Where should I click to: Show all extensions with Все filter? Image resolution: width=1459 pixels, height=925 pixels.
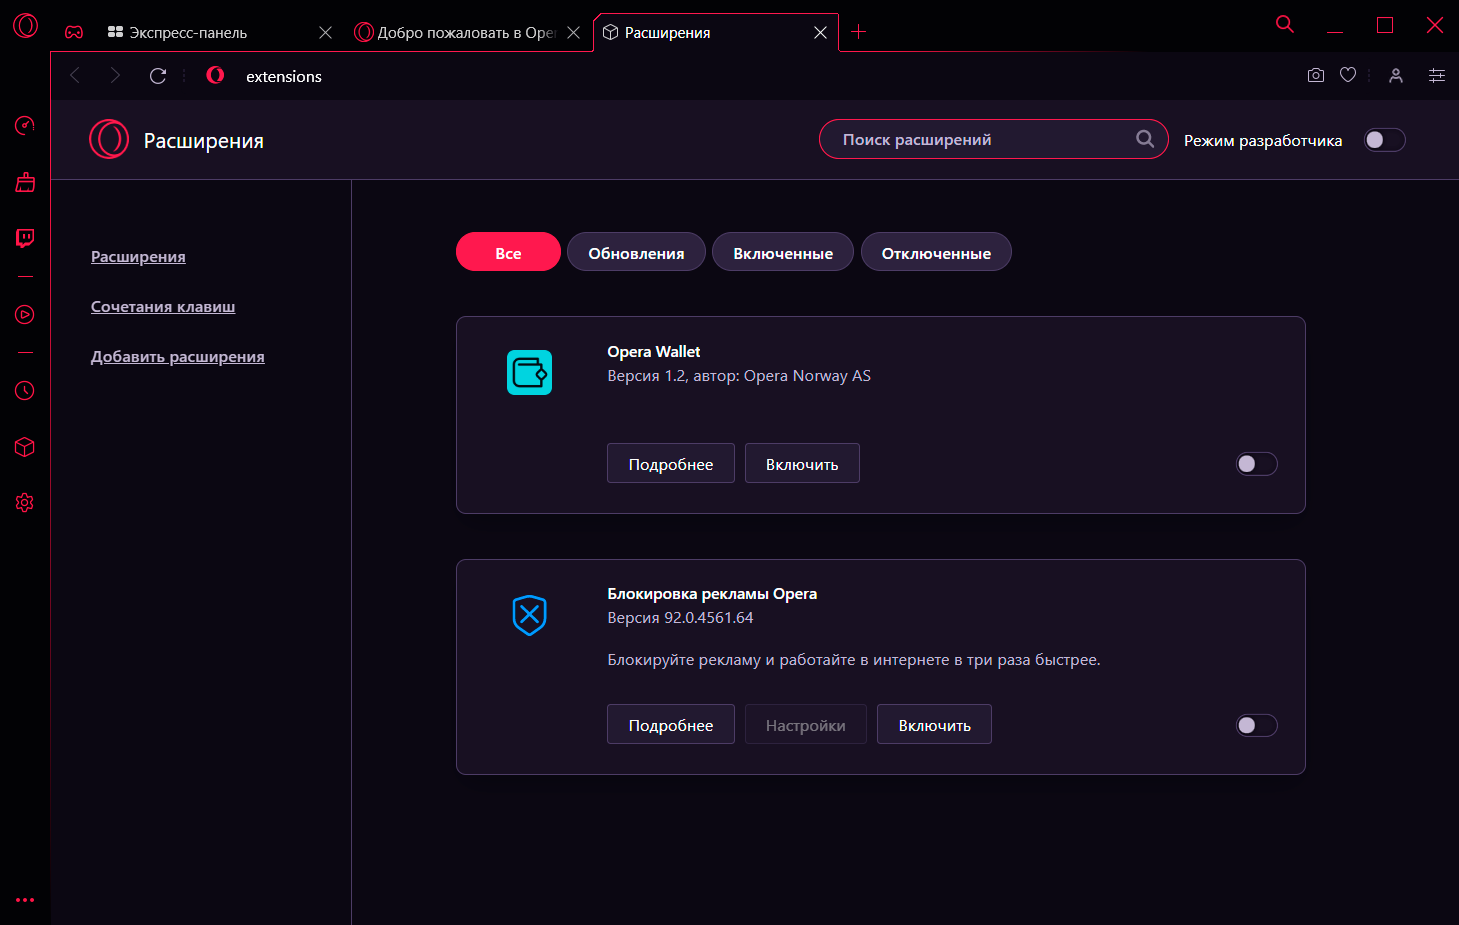508,252
